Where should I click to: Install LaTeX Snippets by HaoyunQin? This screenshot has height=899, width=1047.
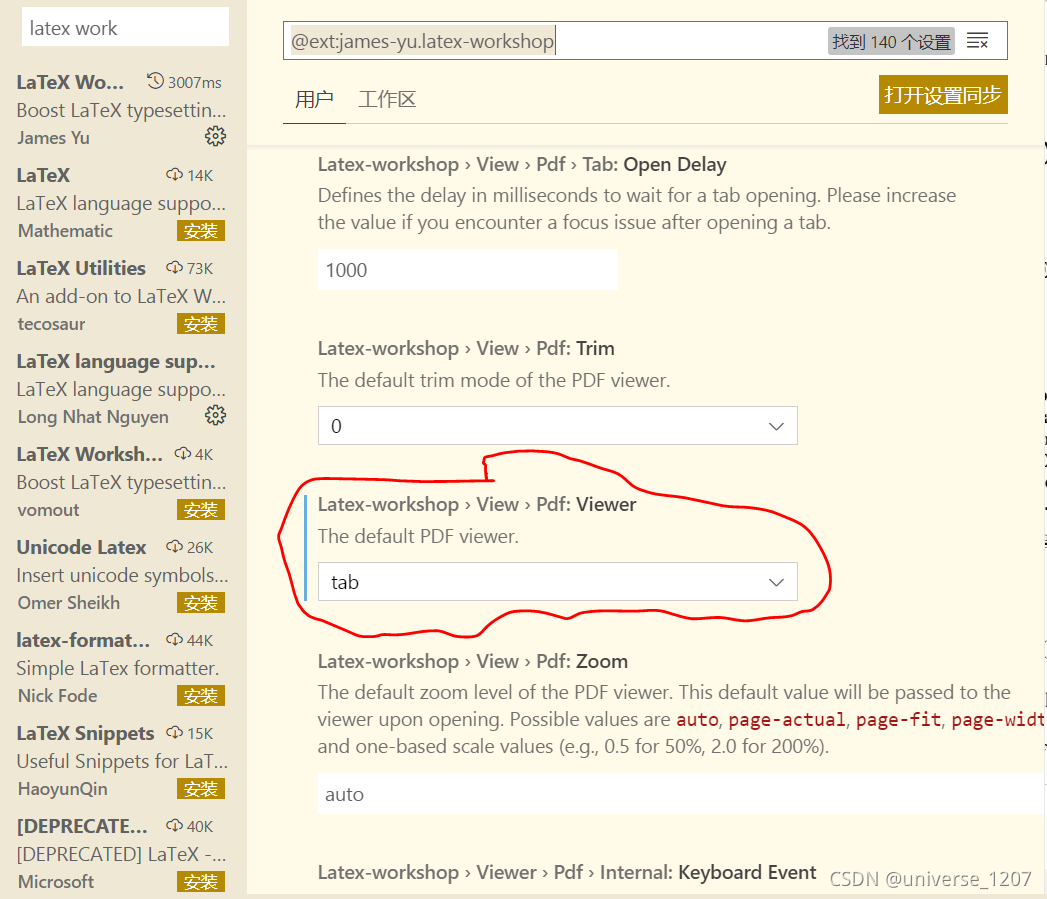click(201, 788)
